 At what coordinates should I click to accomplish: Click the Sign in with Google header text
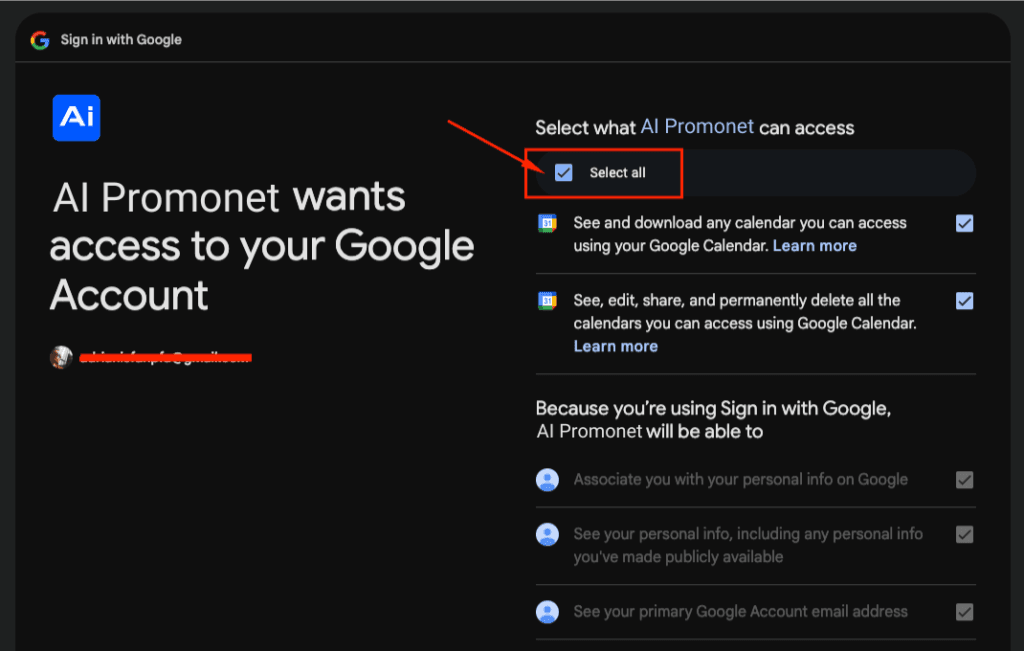(121, 39)
